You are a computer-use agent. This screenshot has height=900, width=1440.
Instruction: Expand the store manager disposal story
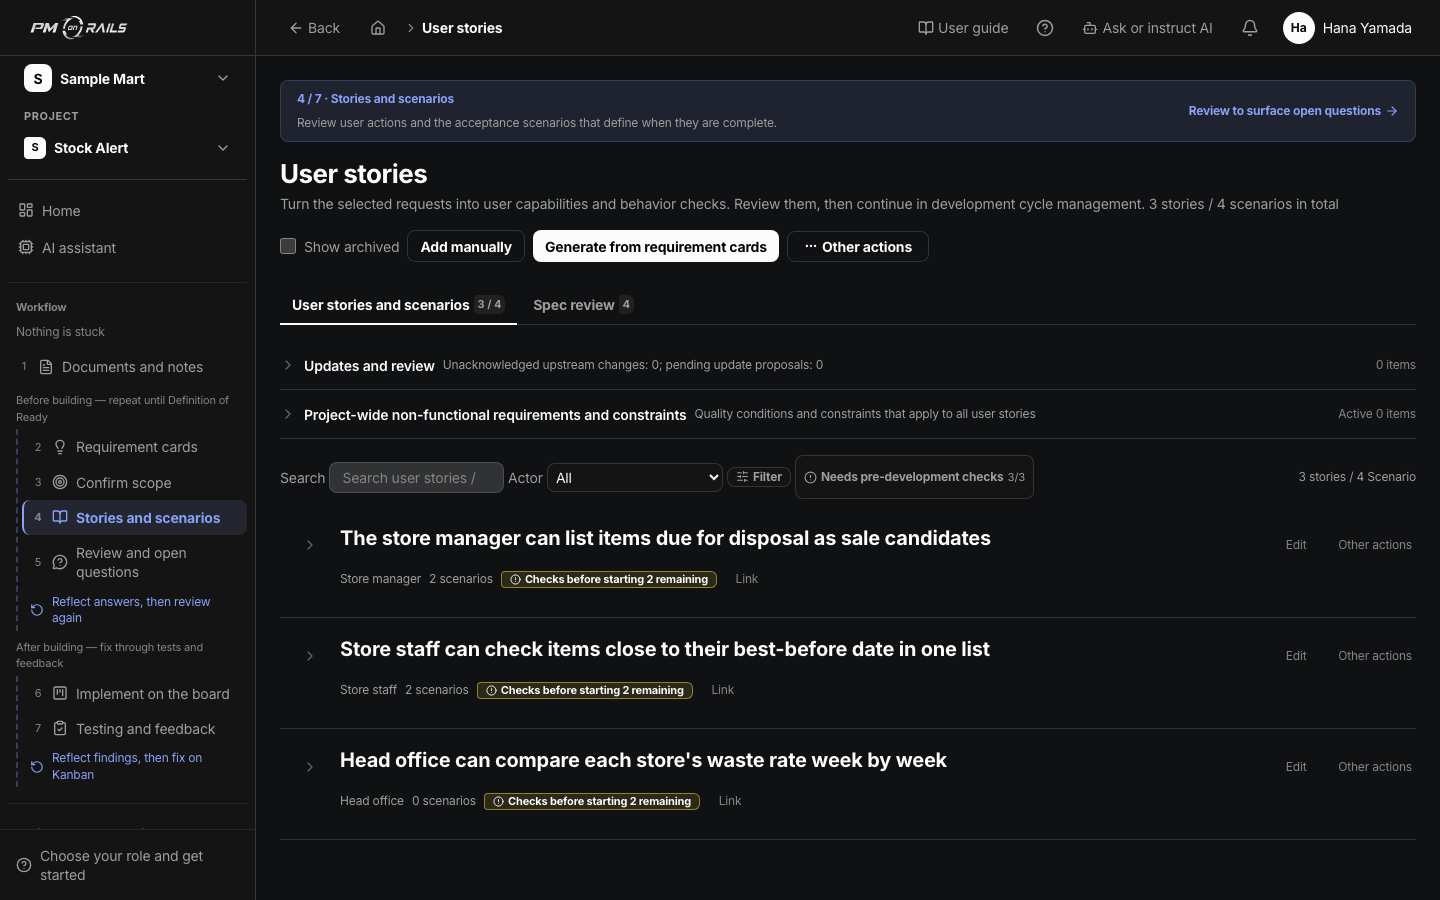tap(310, 545)
